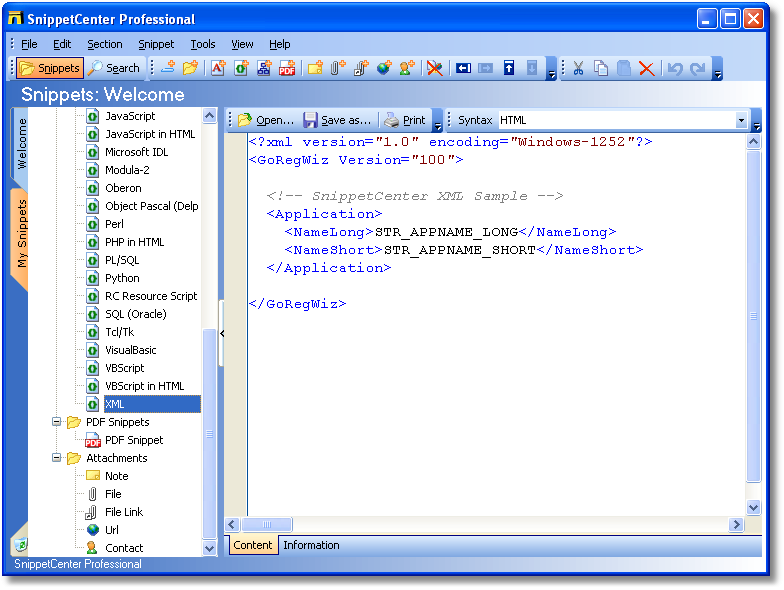This screenshot has height=590, width=784.
Task: Click the Redo arrow icon
Action: (x=698, y=68)
